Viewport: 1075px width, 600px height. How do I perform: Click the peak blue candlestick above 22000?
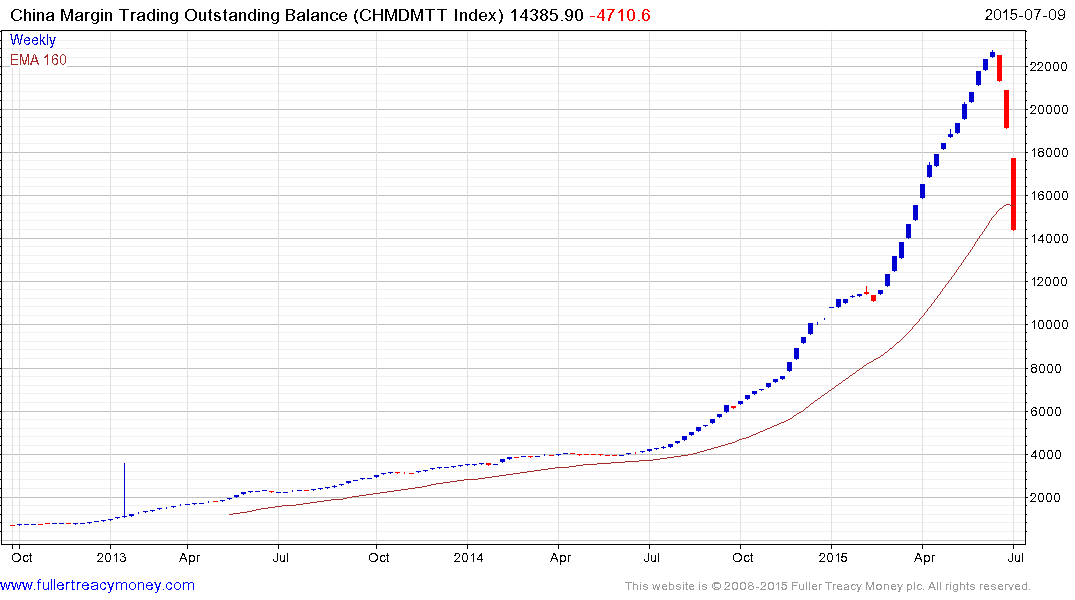click(992, 53)
